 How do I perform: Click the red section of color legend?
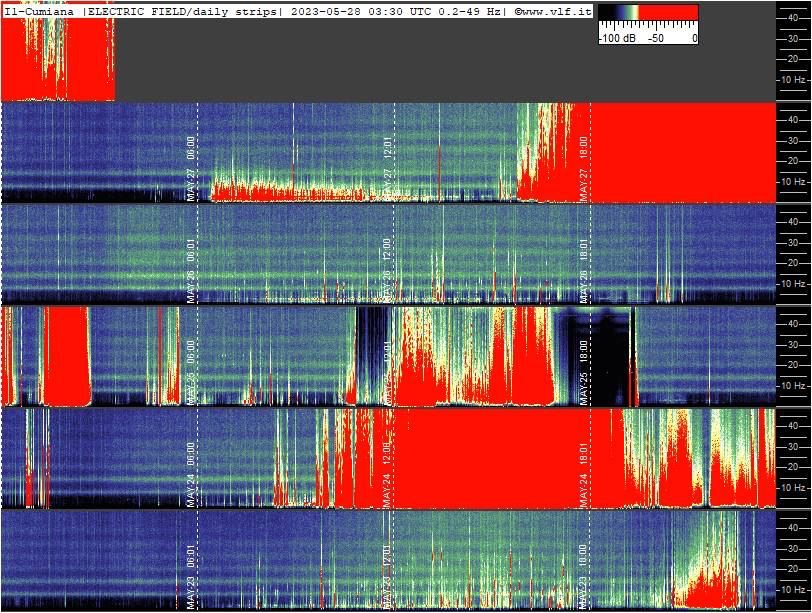click(x=668, y=12)
